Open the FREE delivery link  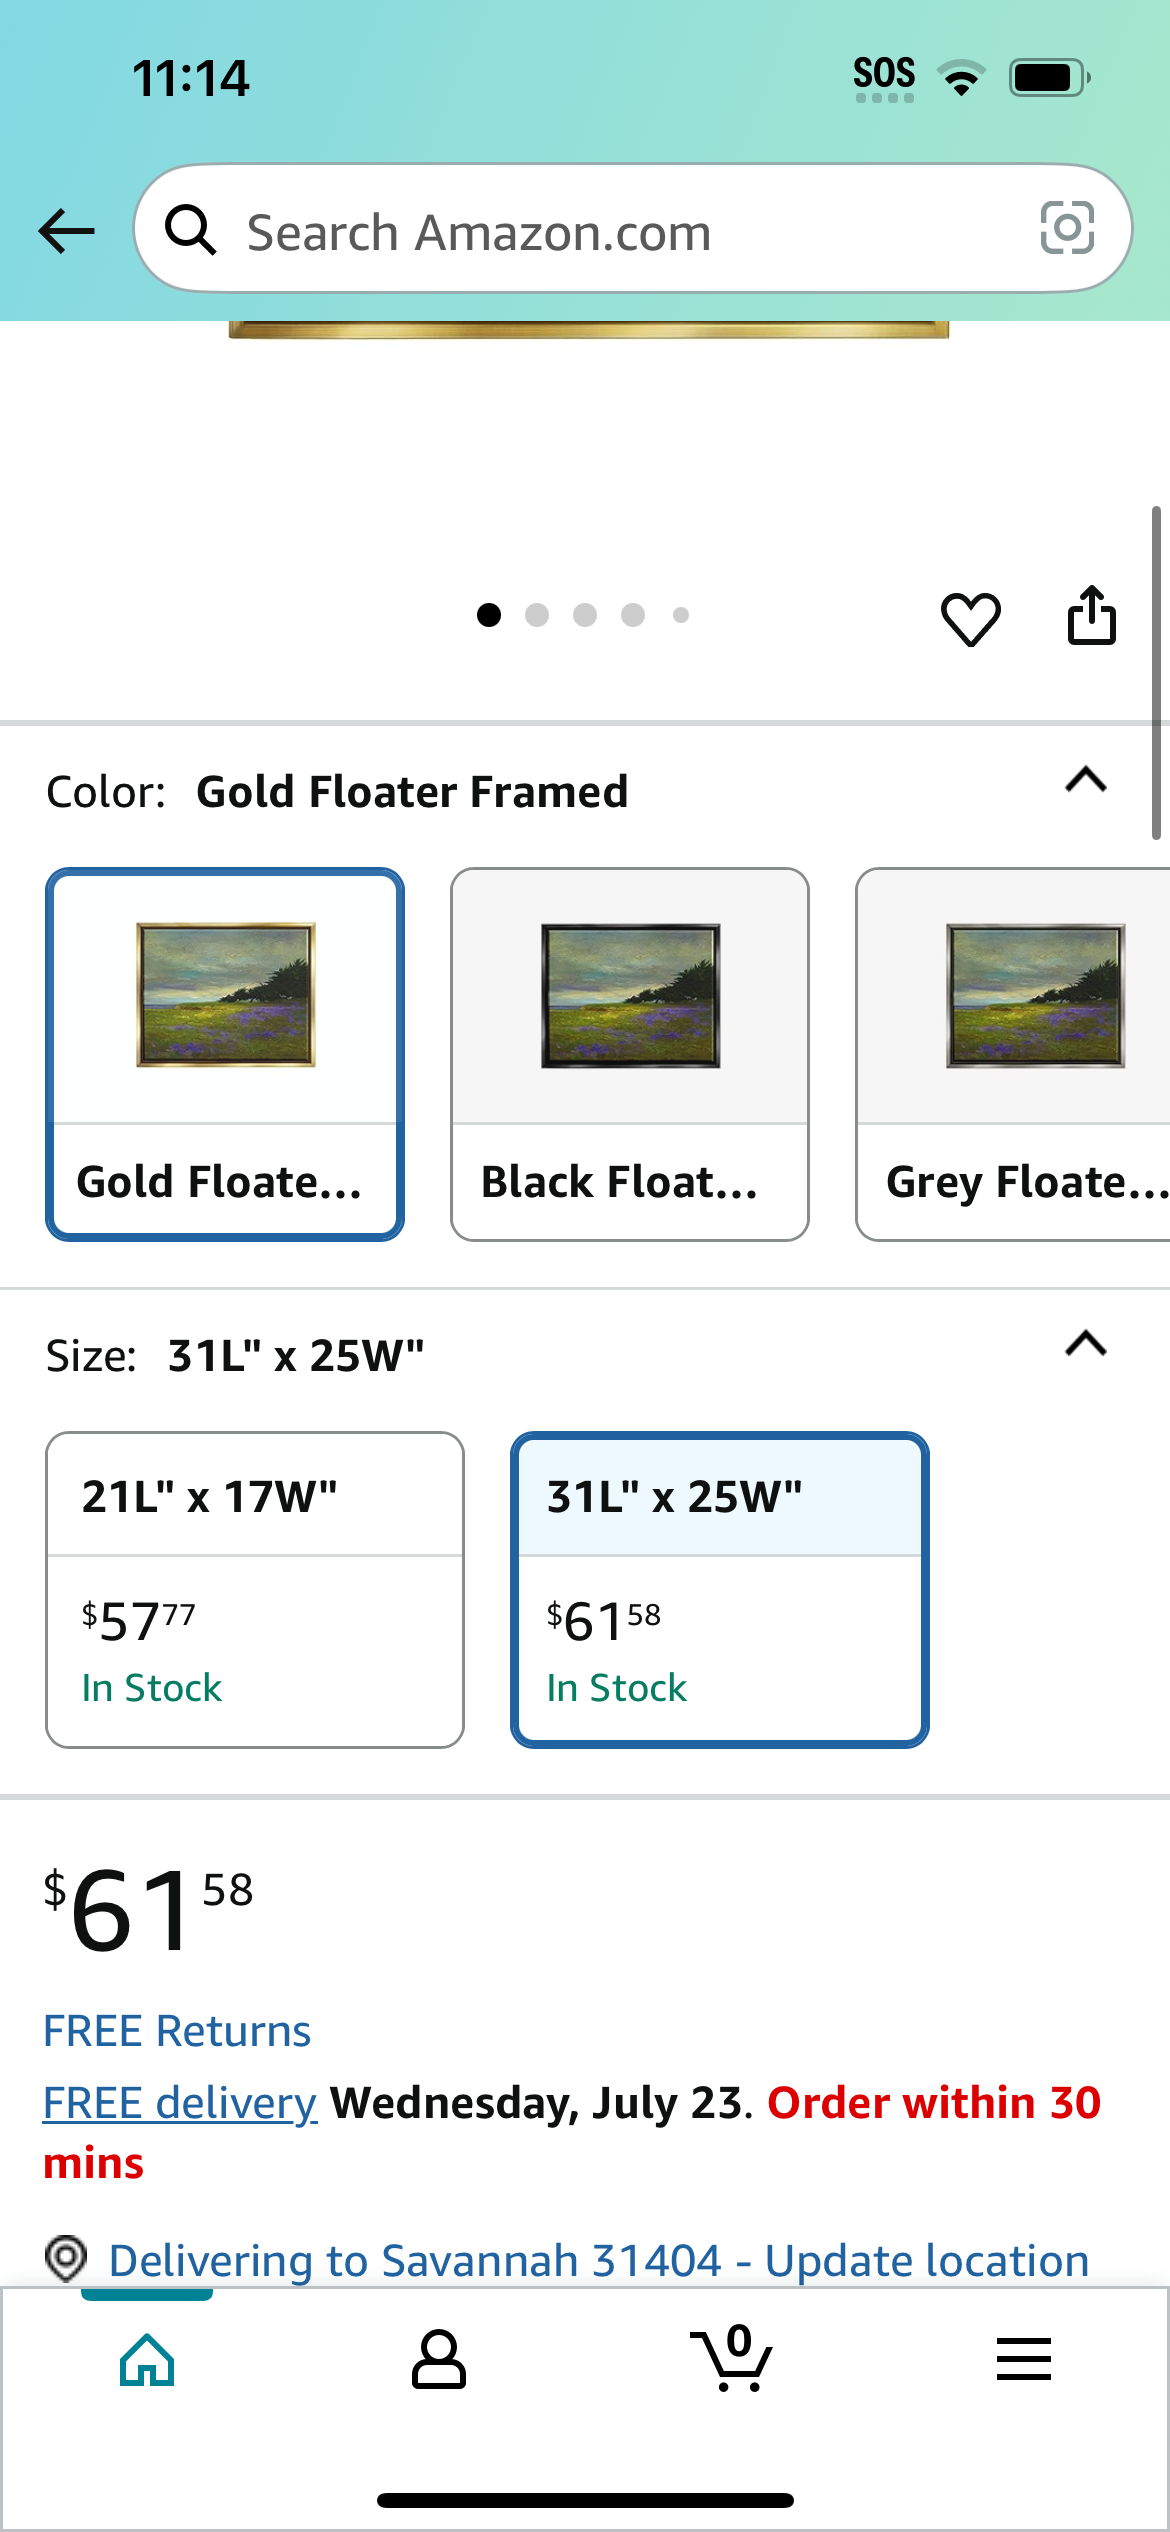(x=180, y=2102)
